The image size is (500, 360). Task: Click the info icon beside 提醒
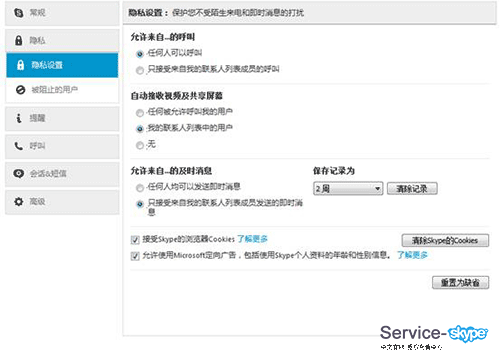coord(19,118)
